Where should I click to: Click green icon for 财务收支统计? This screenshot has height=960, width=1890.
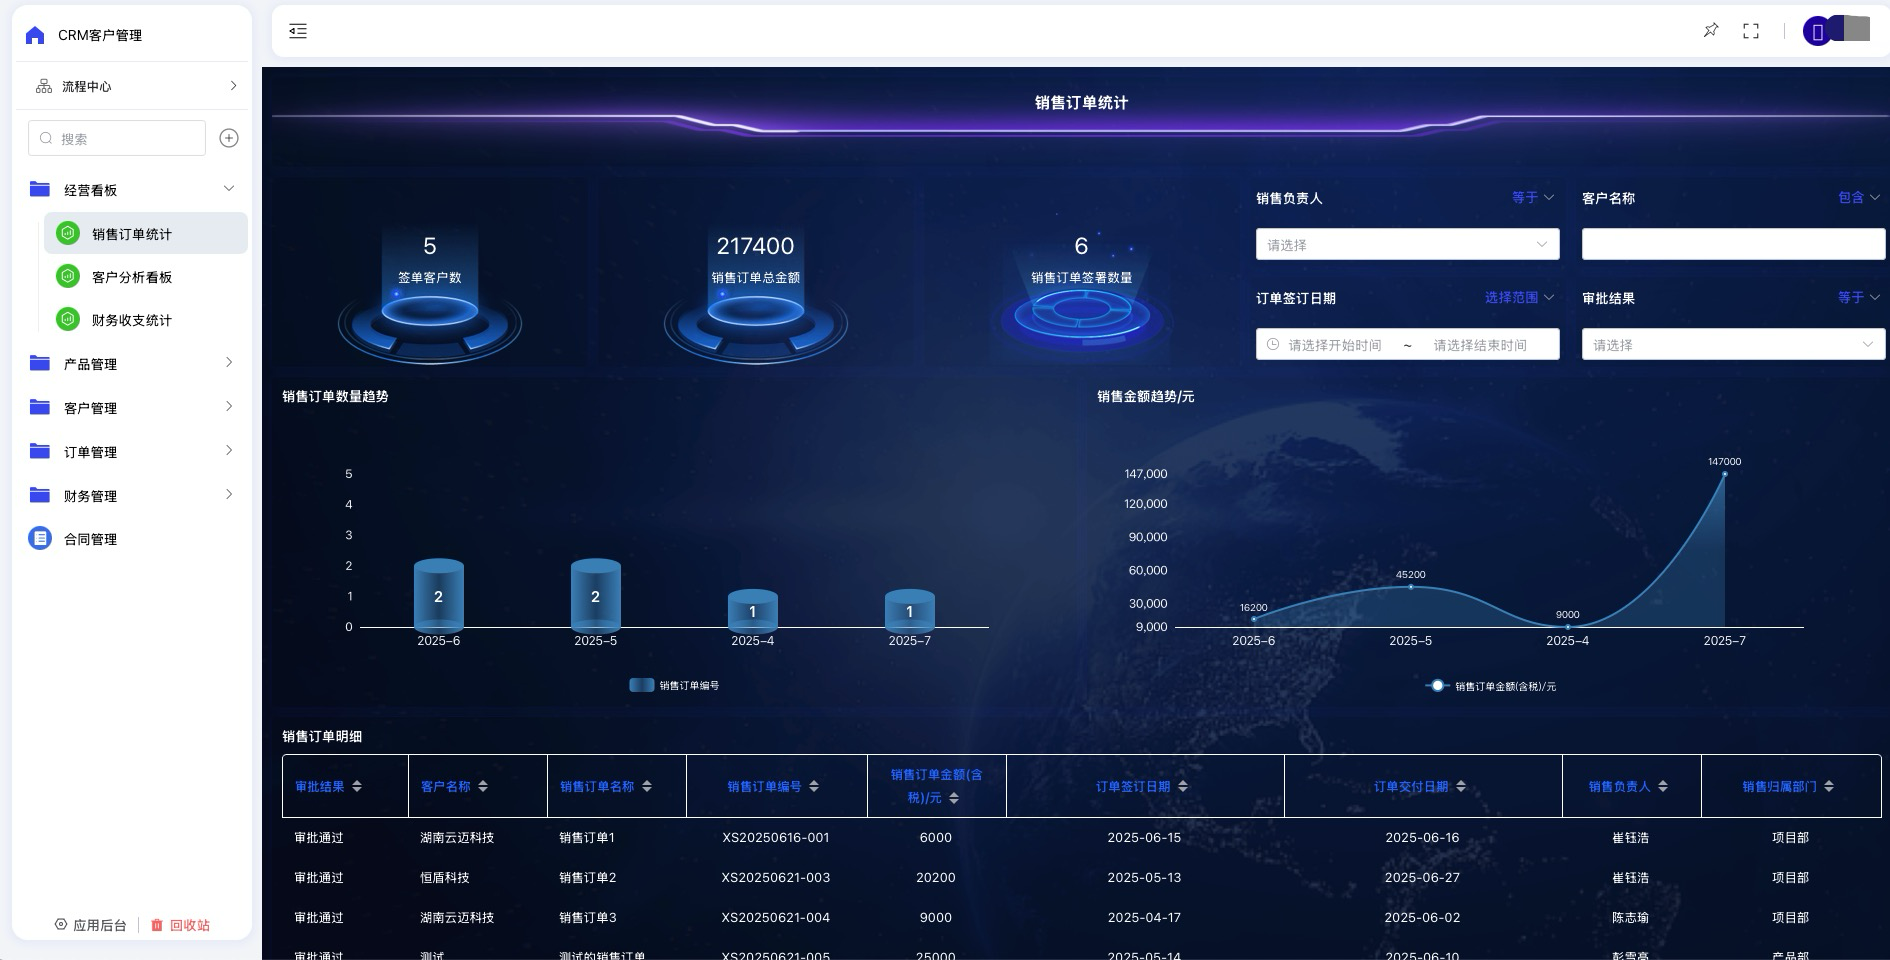[x=68, y=319]
